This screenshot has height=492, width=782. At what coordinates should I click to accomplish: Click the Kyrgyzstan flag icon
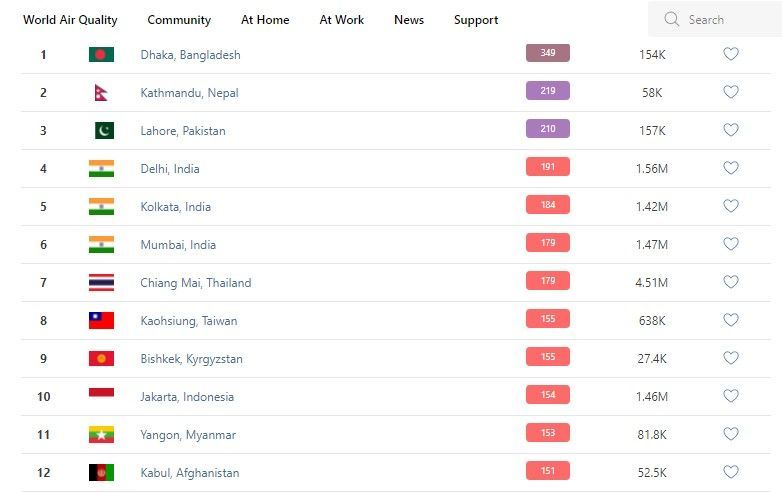click(101, 359)
